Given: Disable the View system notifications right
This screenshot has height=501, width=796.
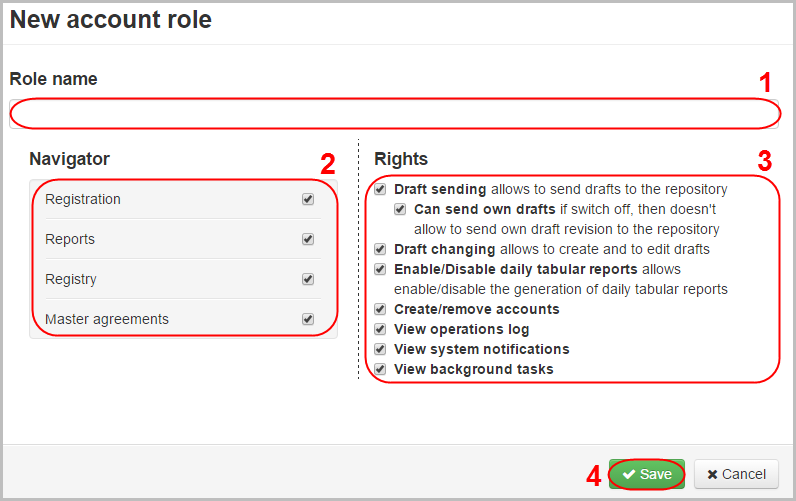Looking at the screenshot, I should [380, 349].
